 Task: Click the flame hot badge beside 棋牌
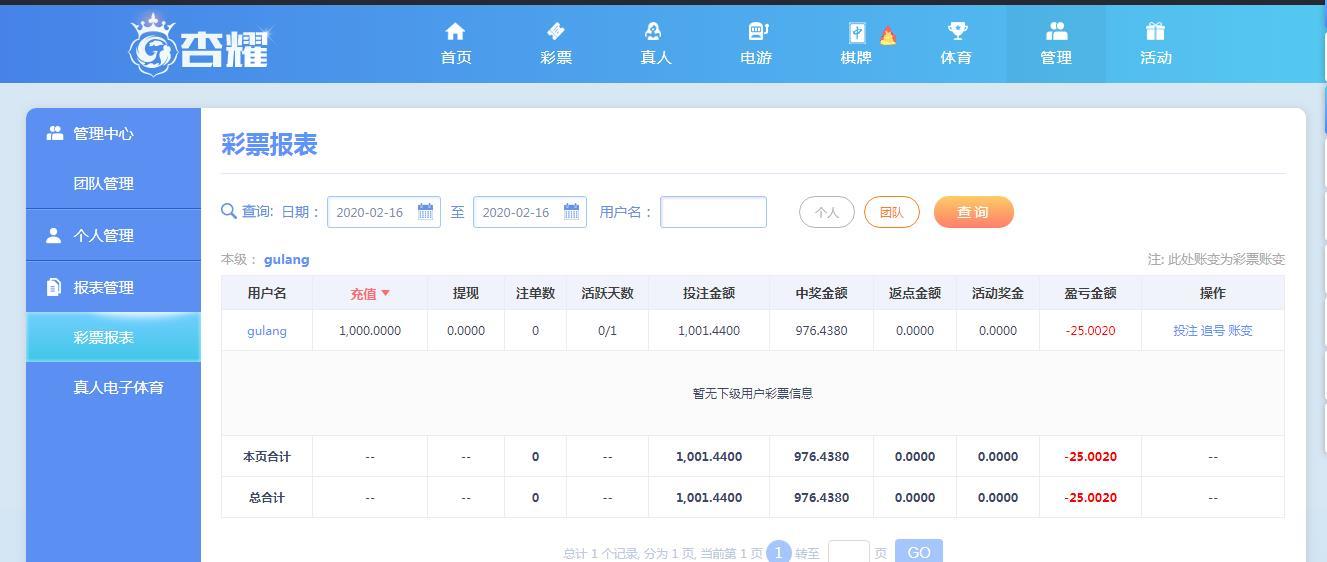tap(887, 35)
